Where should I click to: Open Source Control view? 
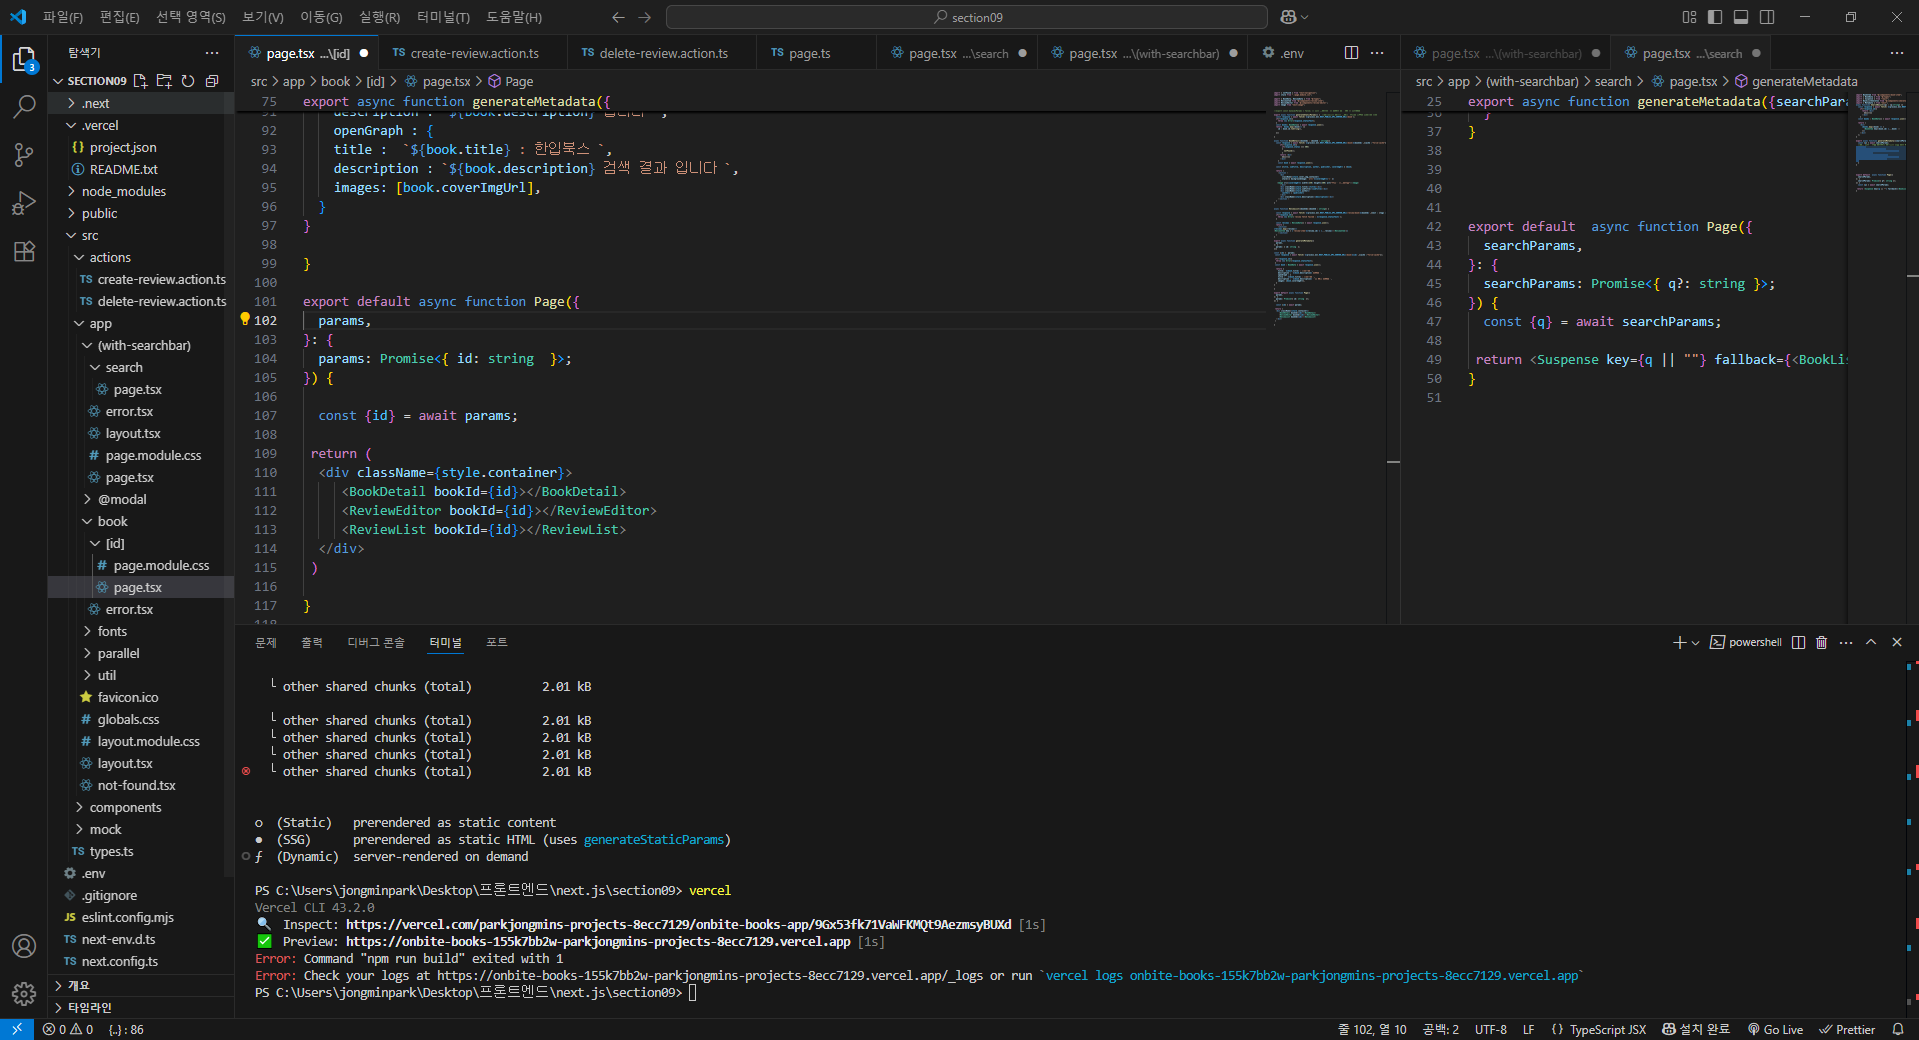[x=24, y=155]
